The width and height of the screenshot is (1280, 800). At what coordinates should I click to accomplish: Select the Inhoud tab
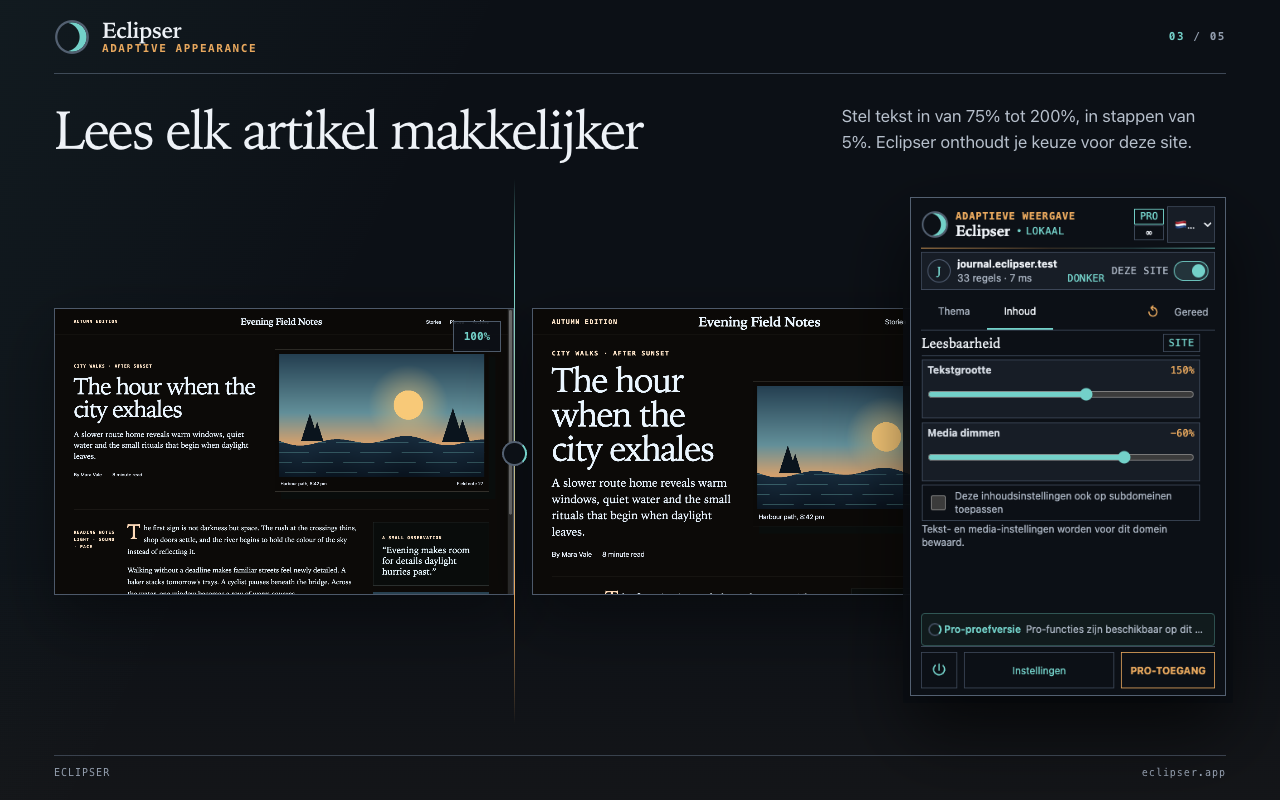click(x=1020, y=312)
